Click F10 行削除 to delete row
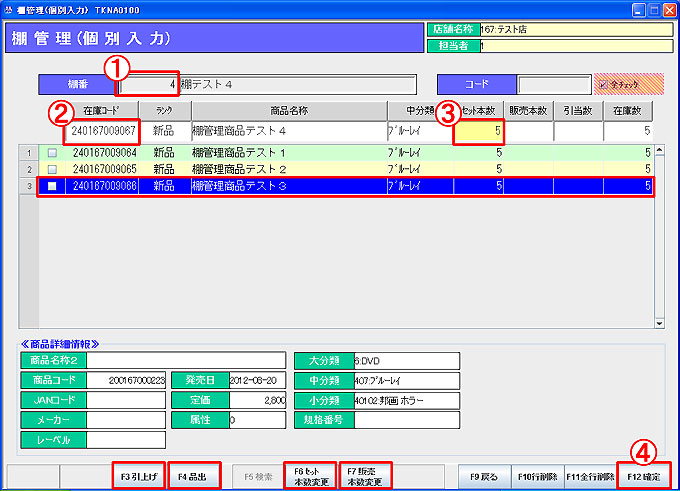This screenshot has height=491, width=680. [x=537, y=476]
